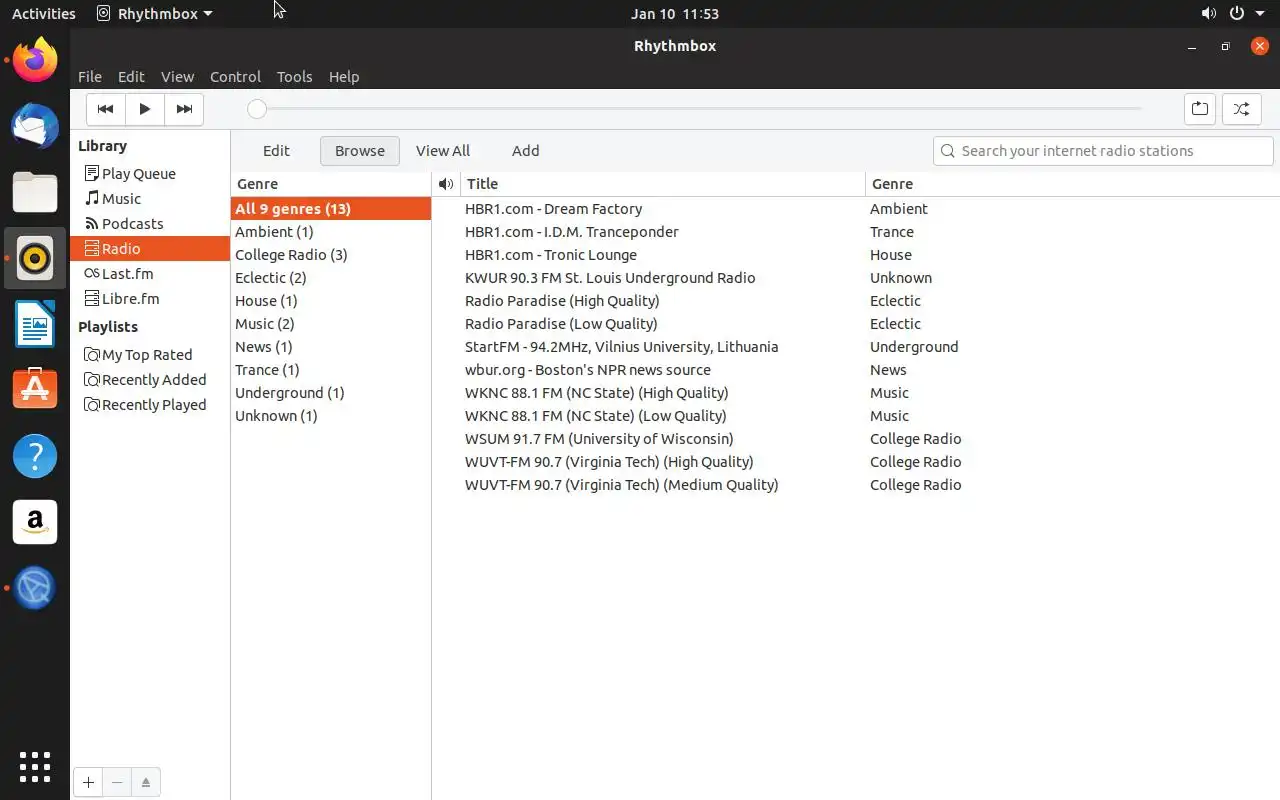Click the speaker column header icon

[446, 184]
